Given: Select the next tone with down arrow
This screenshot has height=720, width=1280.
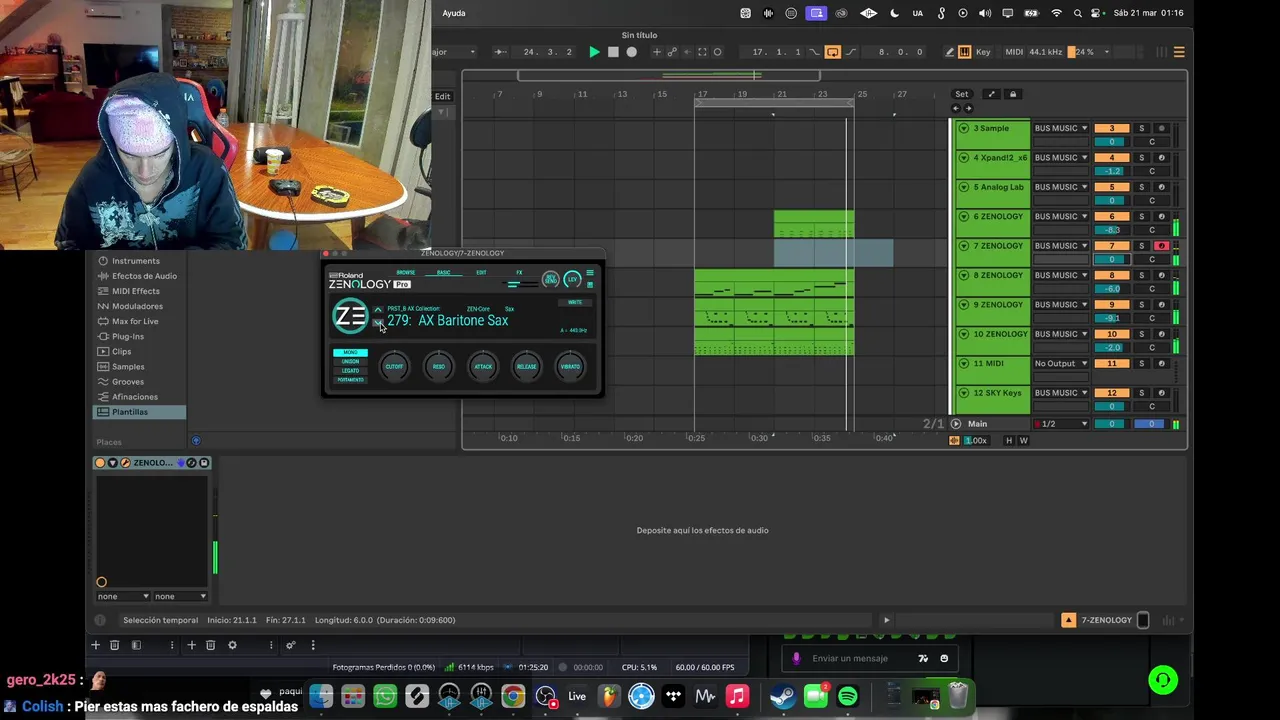Looking at the screenshot, I should (378, 322).
